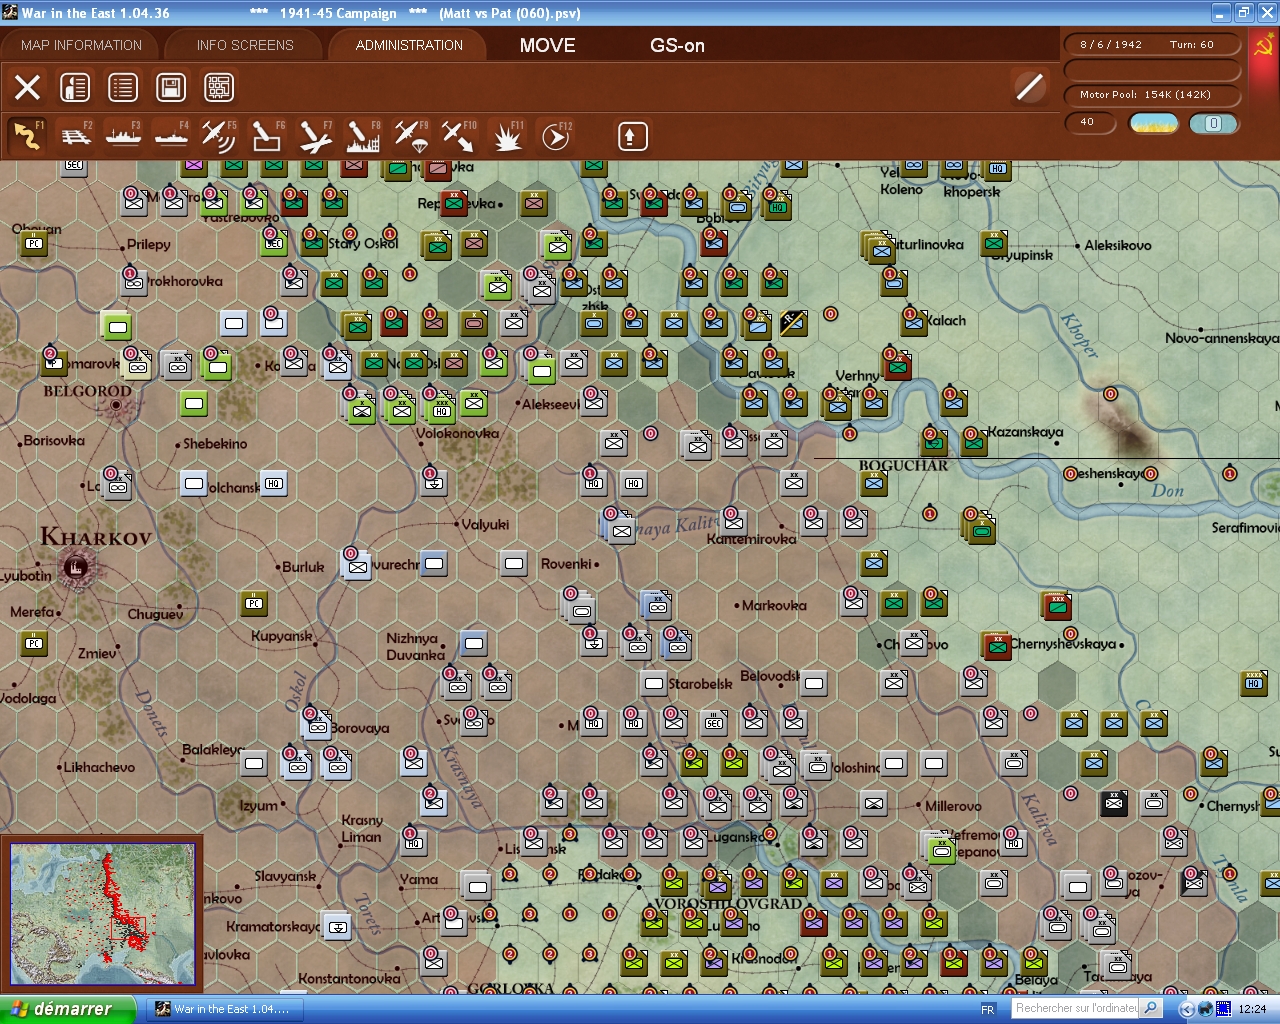Image resolution: width=1280 pixels, height=1024 pixels.
Task: Click the War in the East taskbar button
Action: click(x=224, y=1009)
